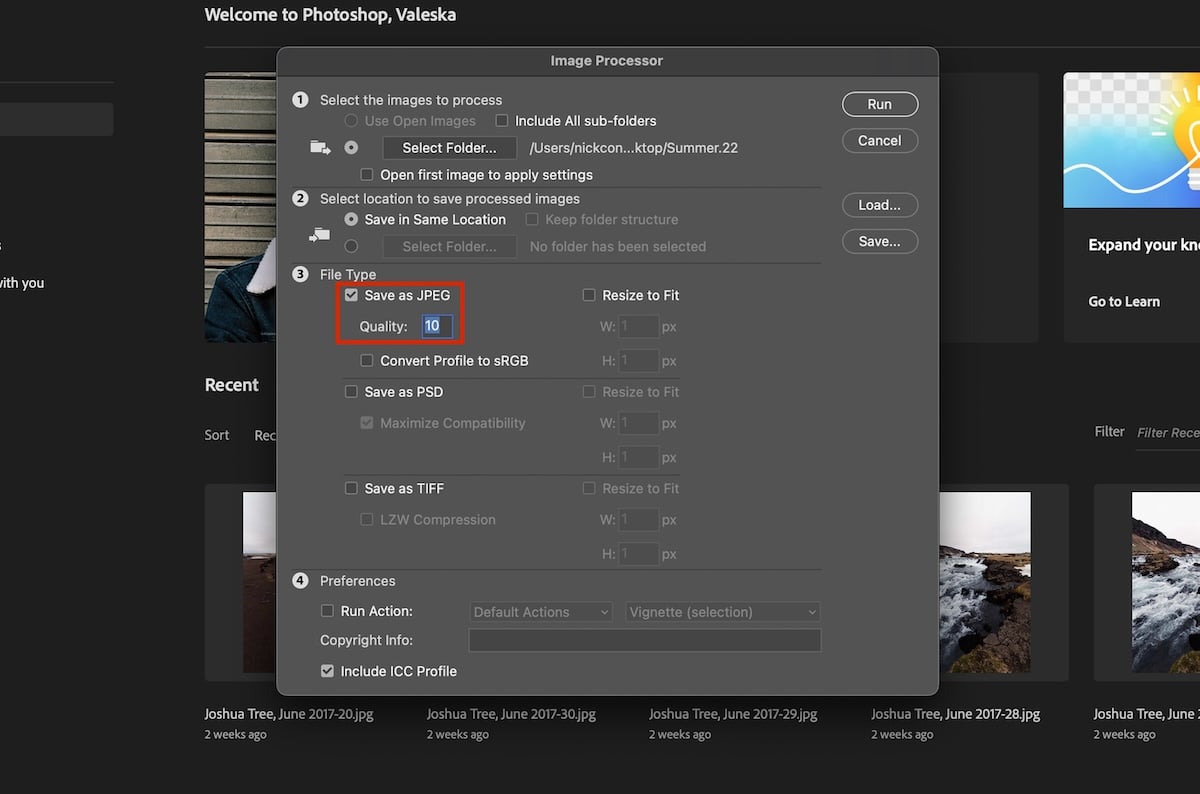Click the Run button

coord(879,104)
